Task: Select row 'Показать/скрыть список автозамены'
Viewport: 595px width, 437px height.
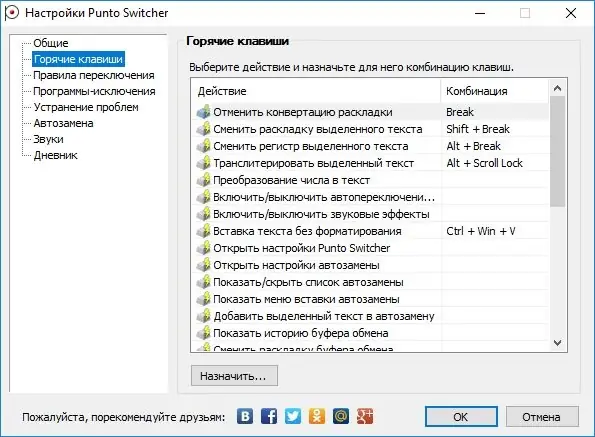Action: tap(370, 282)
